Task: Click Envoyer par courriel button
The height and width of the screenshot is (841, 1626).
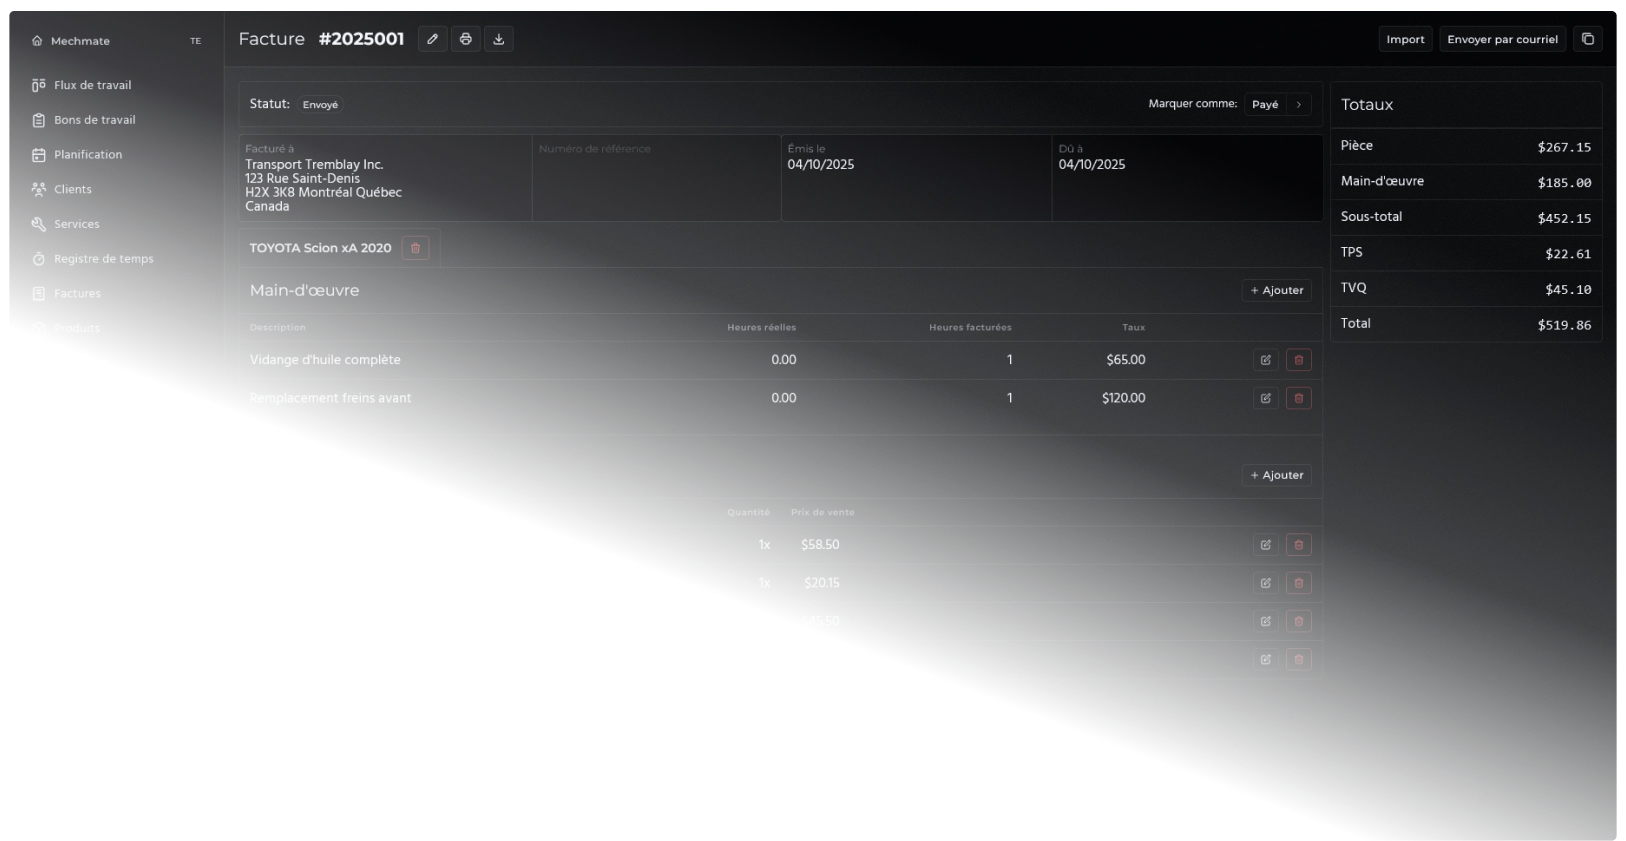Action: [1502, 39]
